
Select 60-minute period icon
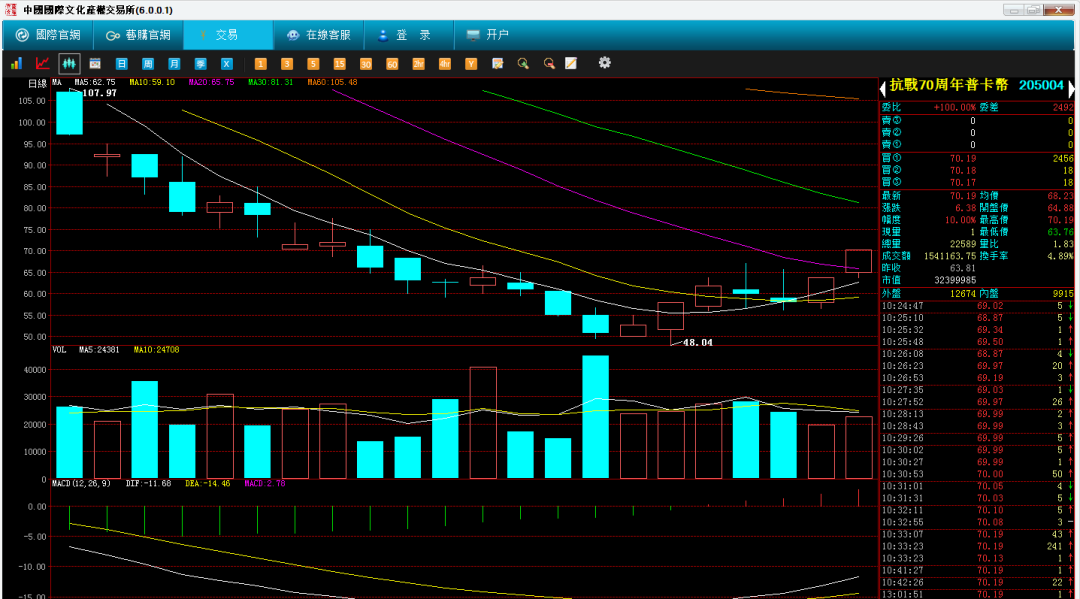[392, 63]
